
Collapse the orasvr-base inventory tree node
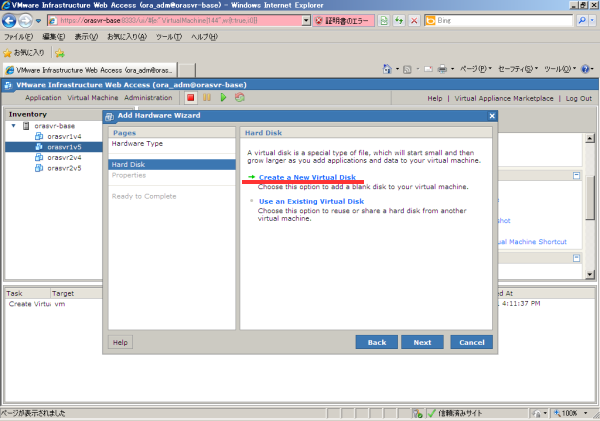(x=13, y=126)
